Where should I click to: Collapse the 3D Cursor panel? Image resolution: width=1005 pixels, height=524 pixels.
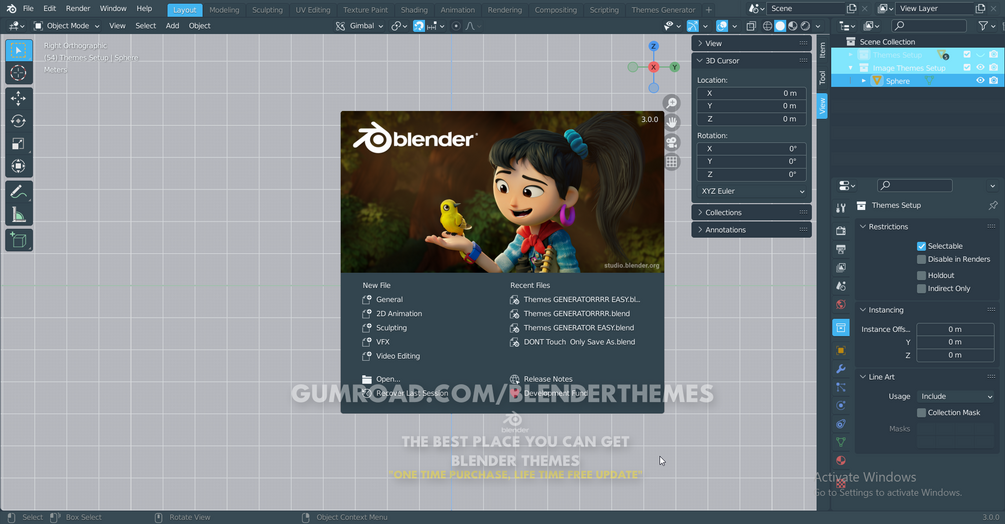[x=751, y=61]
